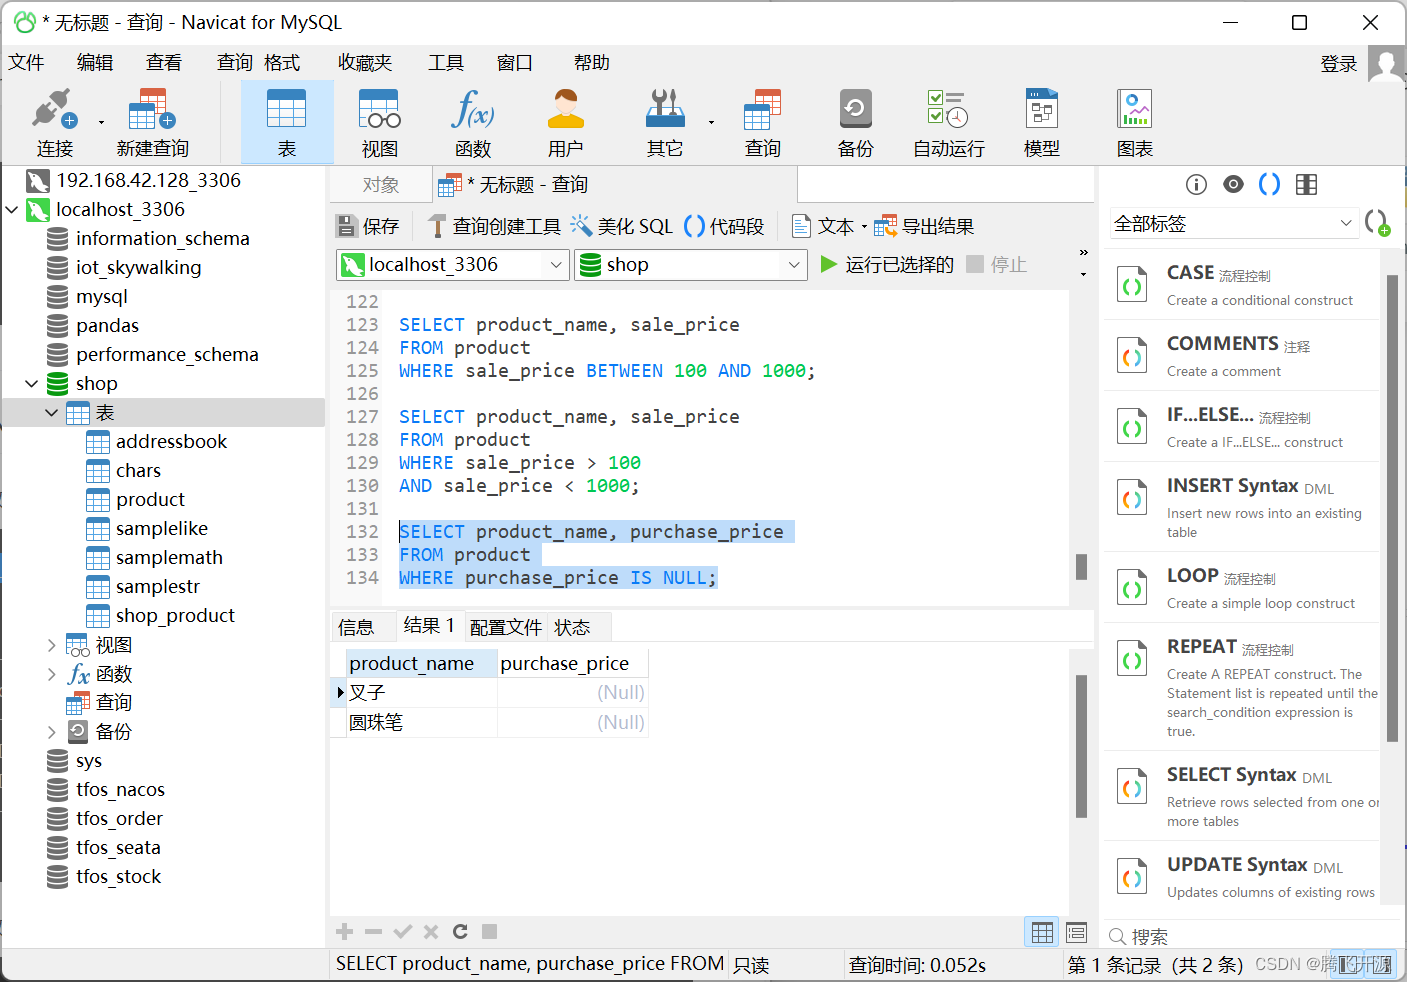The height and width of the screenshot is (982, 1407).
Task: Open the Edit (编辑) menu
Action: (95, 63)
